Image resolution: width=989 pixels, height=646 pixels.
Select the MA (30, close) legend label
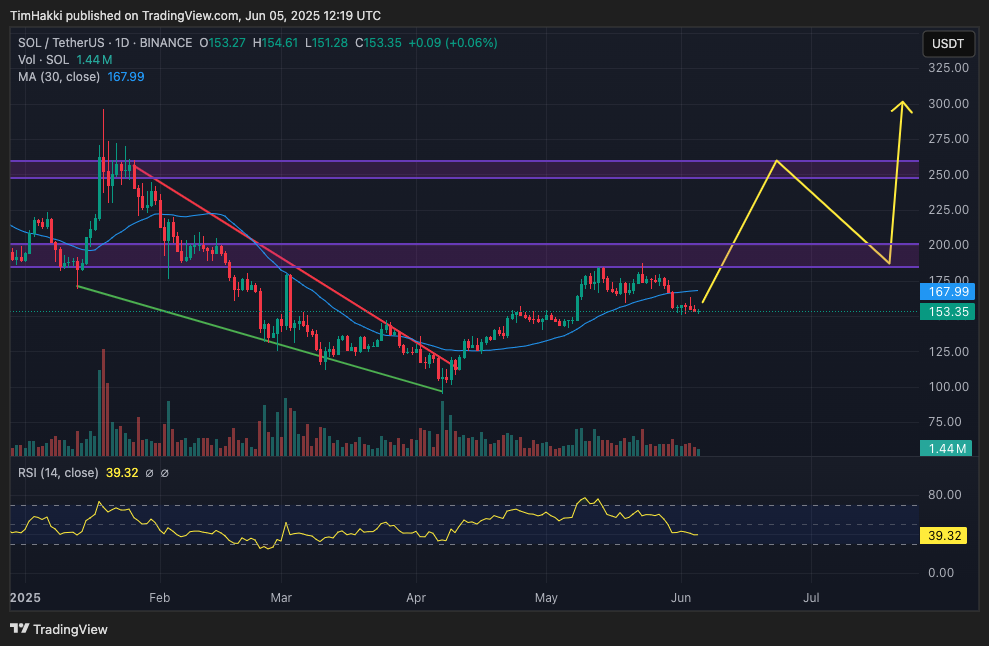59,77
